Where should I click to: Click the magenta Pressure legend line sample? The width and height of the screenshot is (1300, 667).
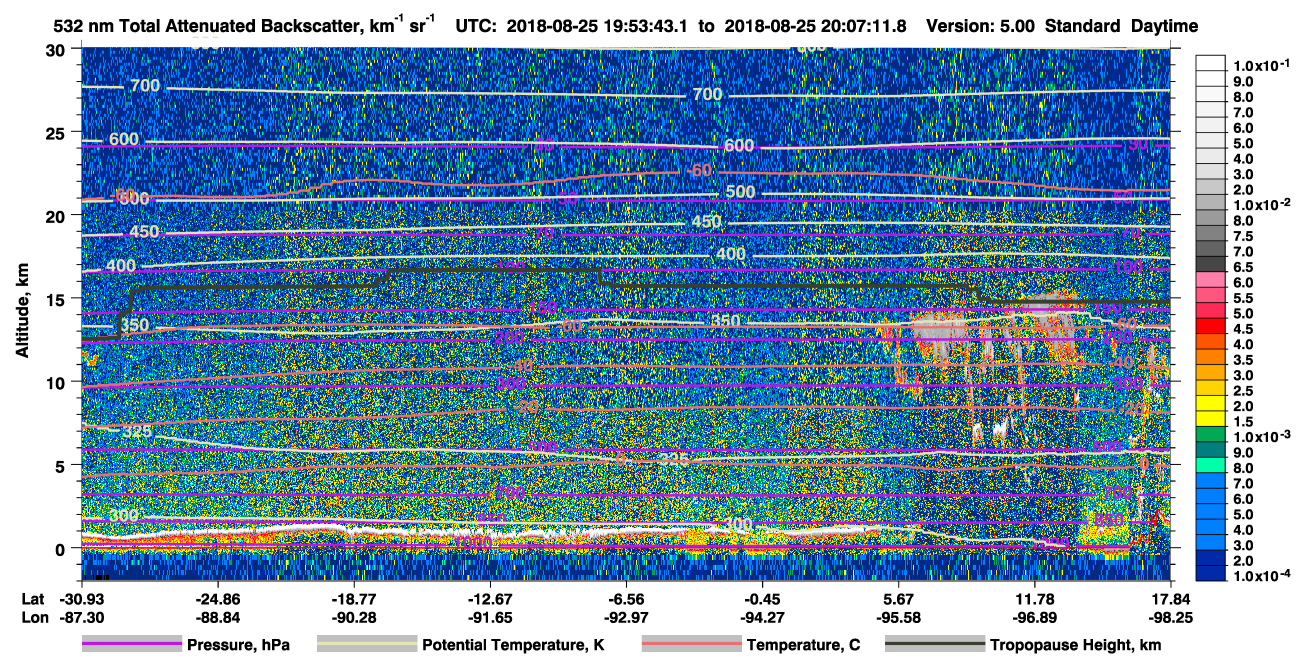tap(132, 645)
